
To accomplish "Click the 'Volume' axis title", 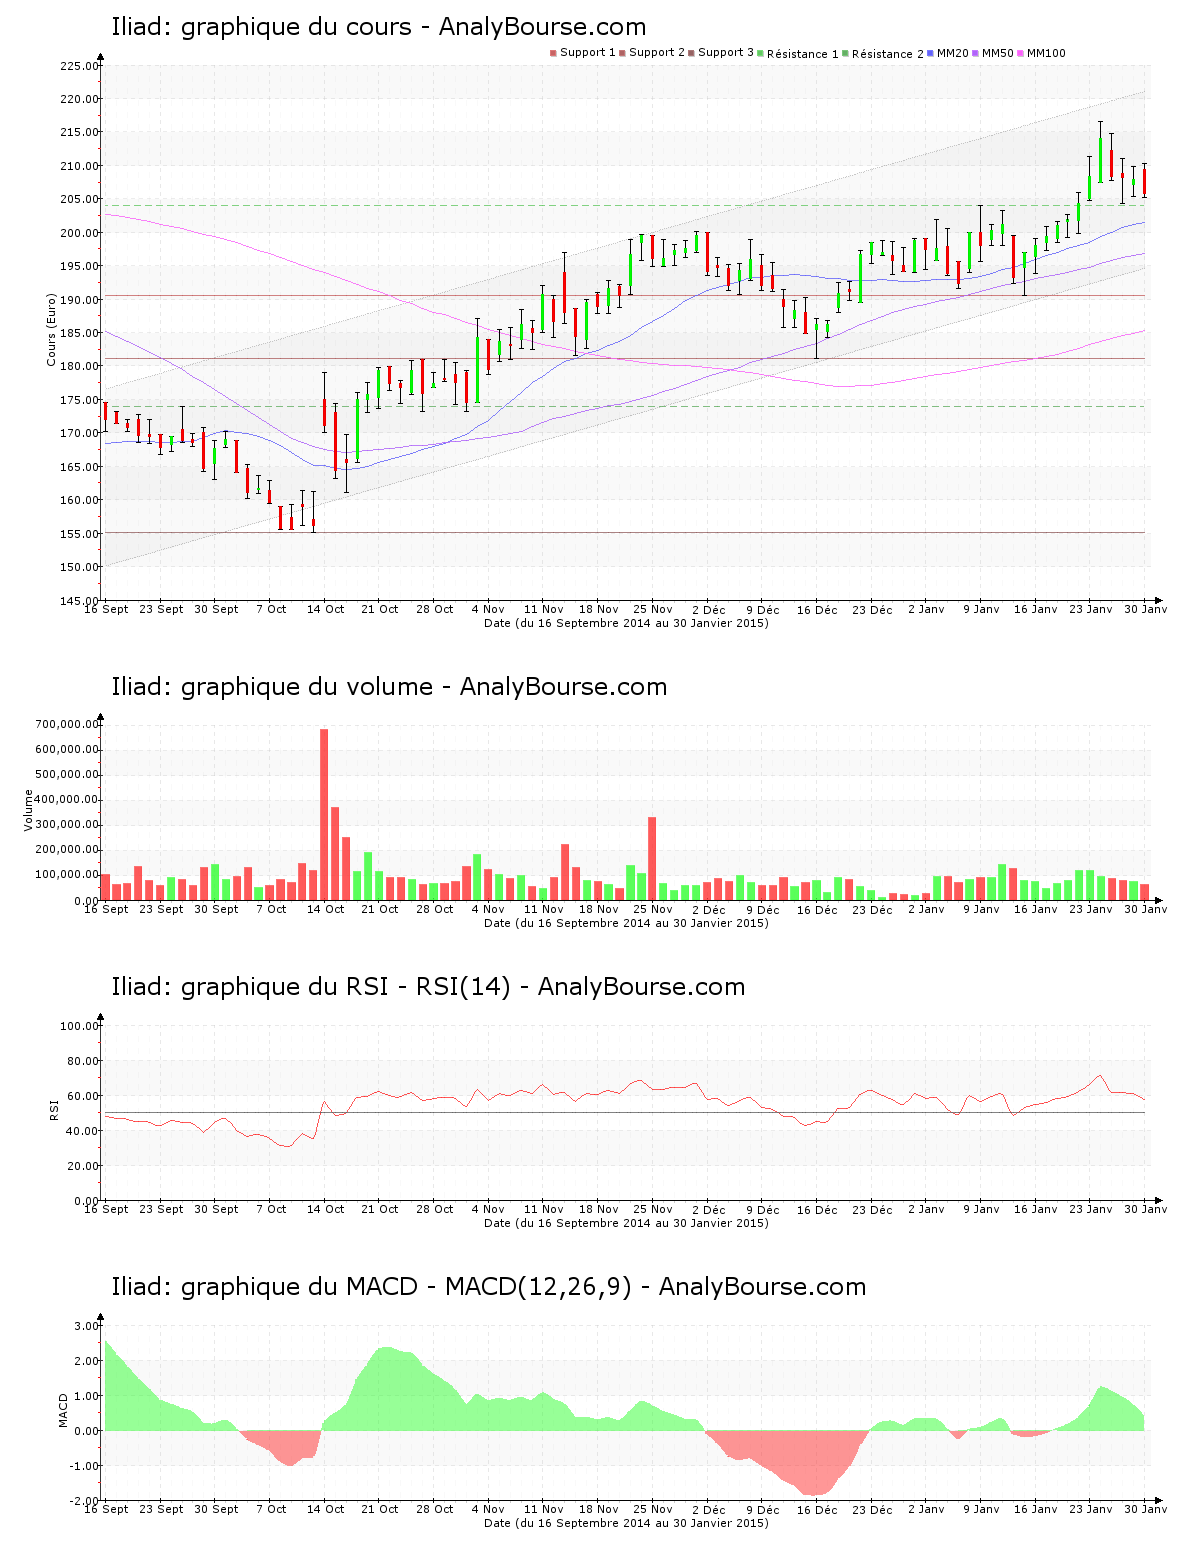I will [28, 810].
